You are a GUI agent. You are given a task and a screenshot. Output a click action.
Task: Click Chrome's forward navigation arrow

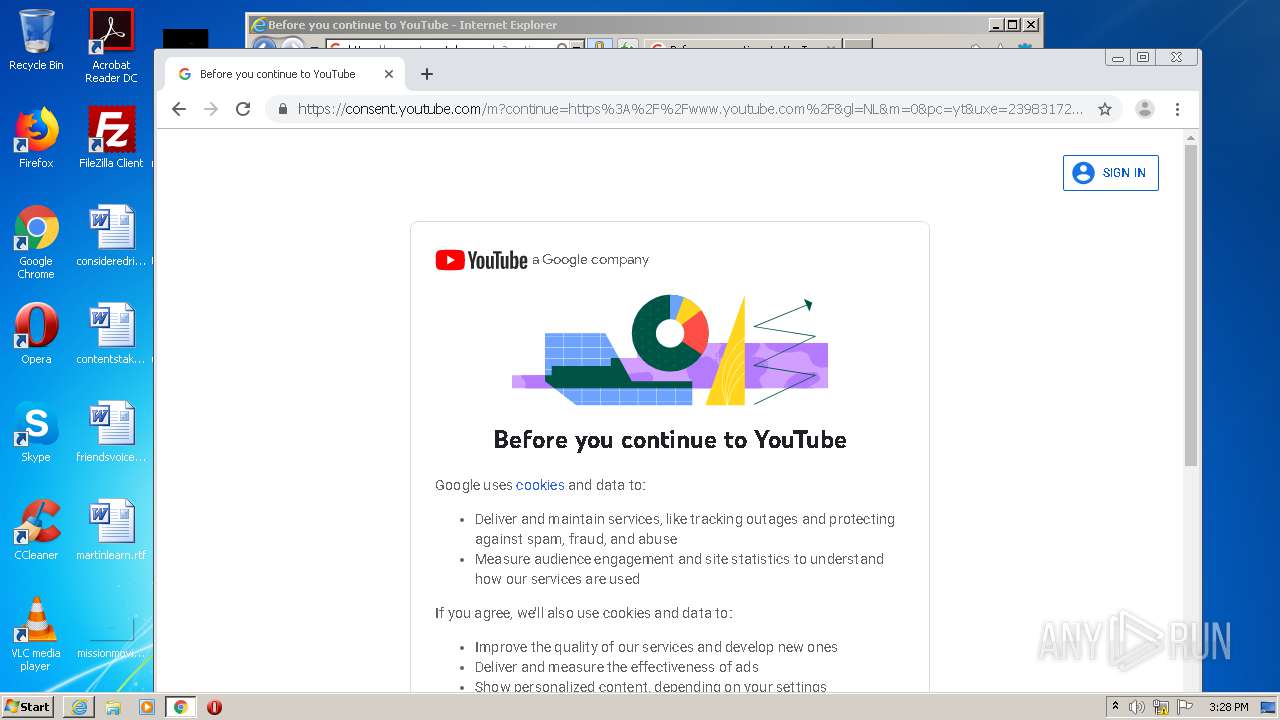click(x=211, y=109)
